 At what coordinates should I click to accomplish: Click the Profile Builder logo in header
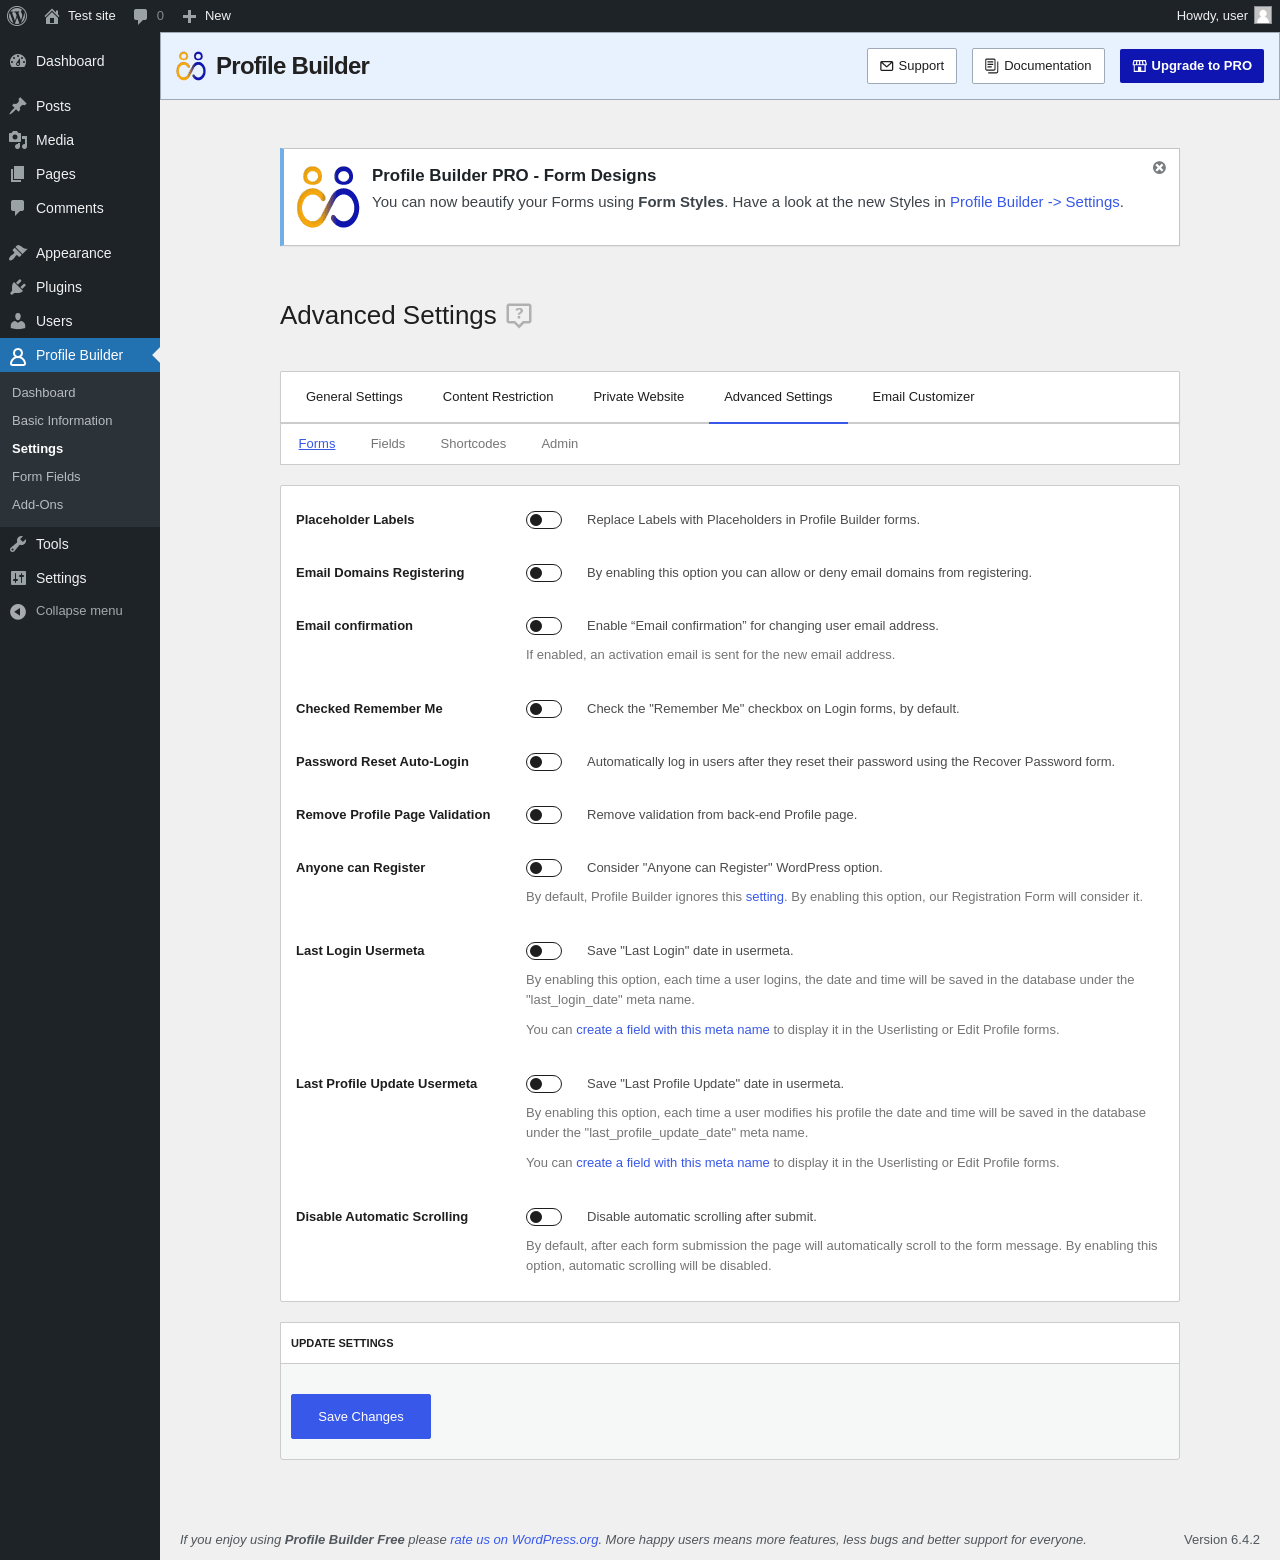(191, 66)
